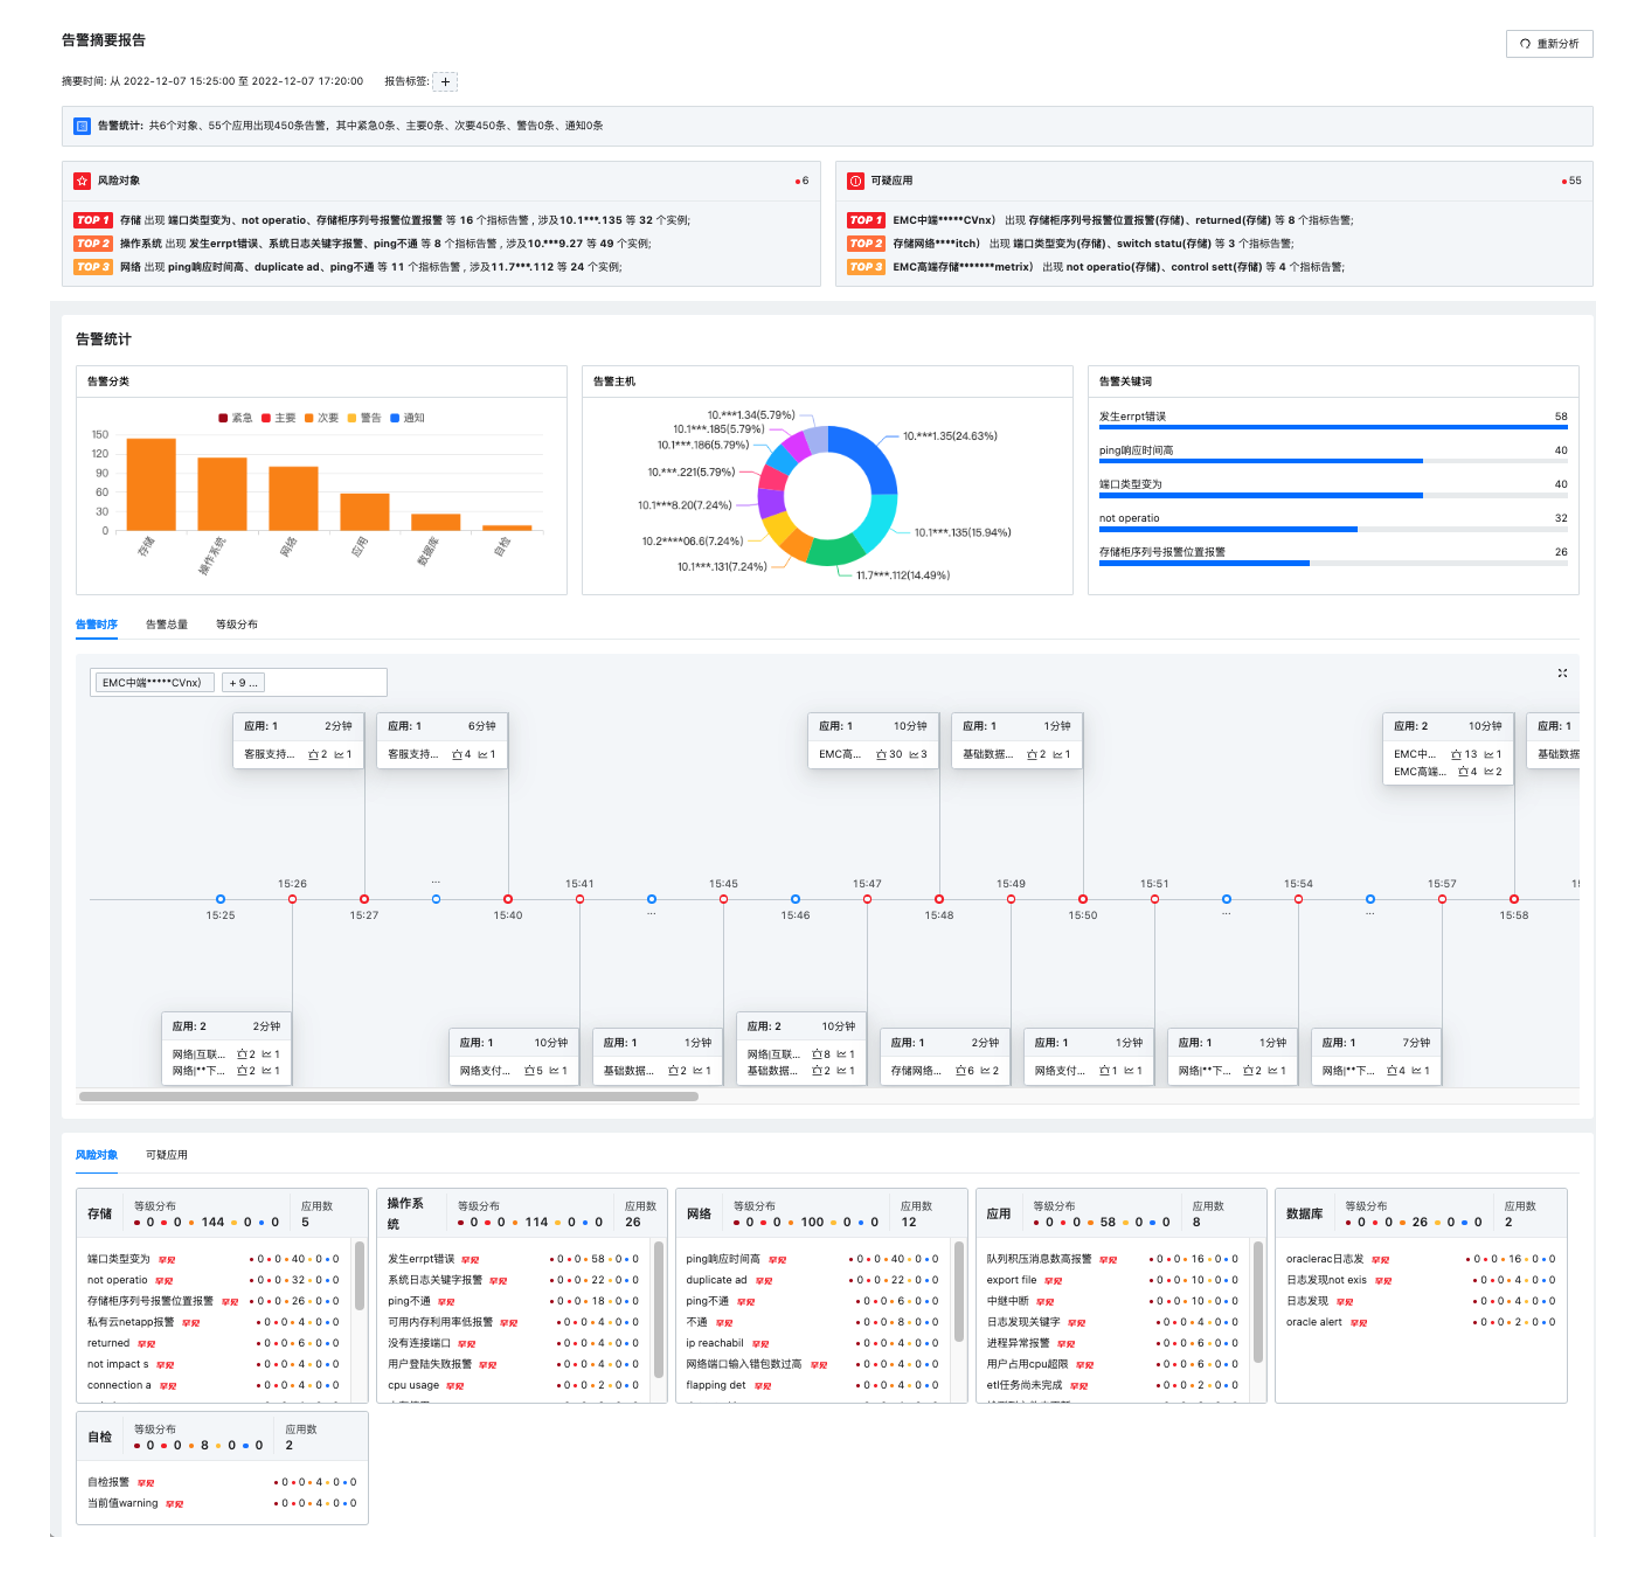Add a report tag with plus icon
Image resolution: width=1636 pixels, height=1572 pixels.
tap(445, 82)
